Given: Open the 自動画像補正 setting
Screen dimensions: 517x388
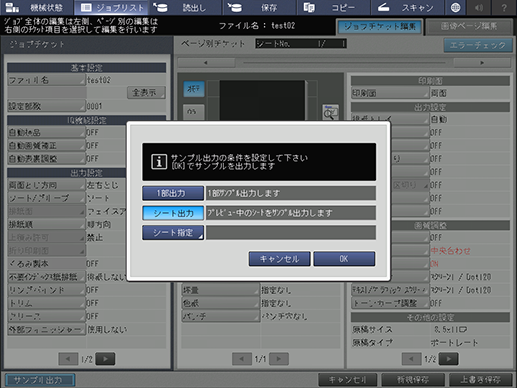Looking at the screenshot, I should point(46,145).
